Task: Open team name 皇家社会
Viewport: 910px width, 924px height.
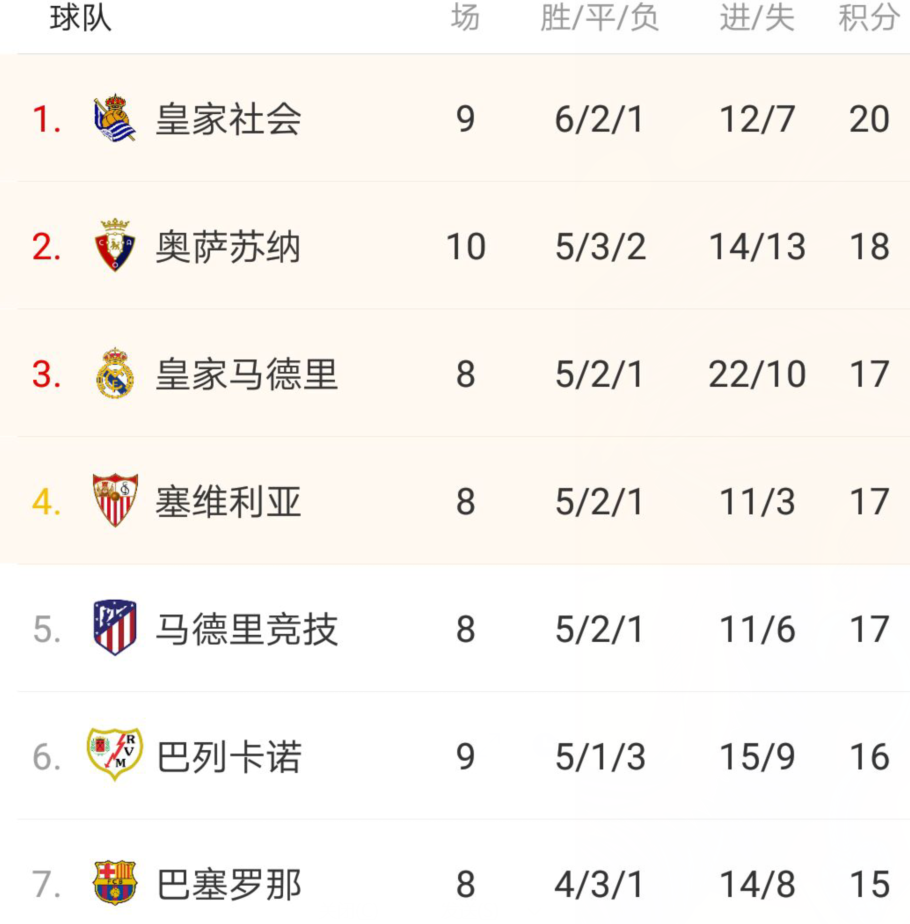Action: [x=228, y=119]
